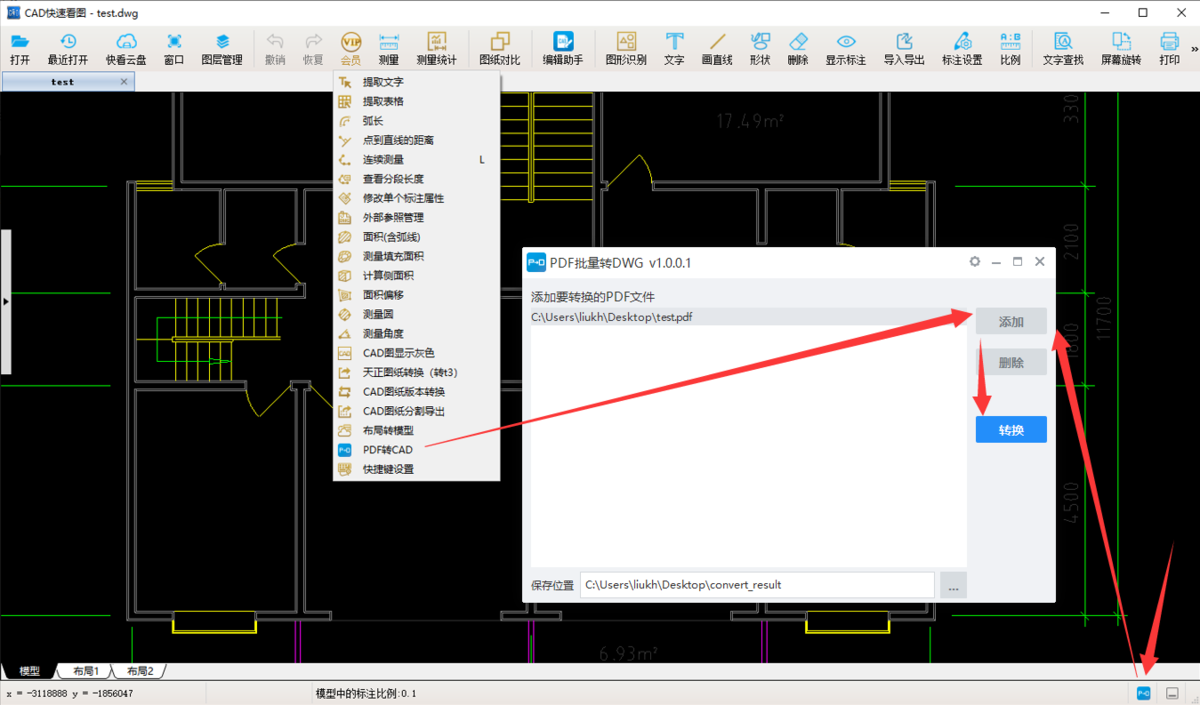Viewport: 1200px width, 705px height.
Task: Expand the collapsed left side panel handle
Action: [x=5, y=301]
